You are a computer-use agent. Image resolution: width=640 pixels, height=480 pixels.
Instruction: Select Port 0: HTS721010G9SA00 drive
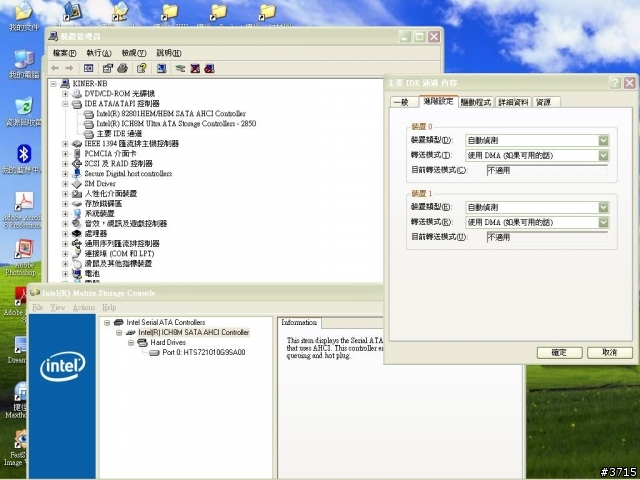[203, 352]
